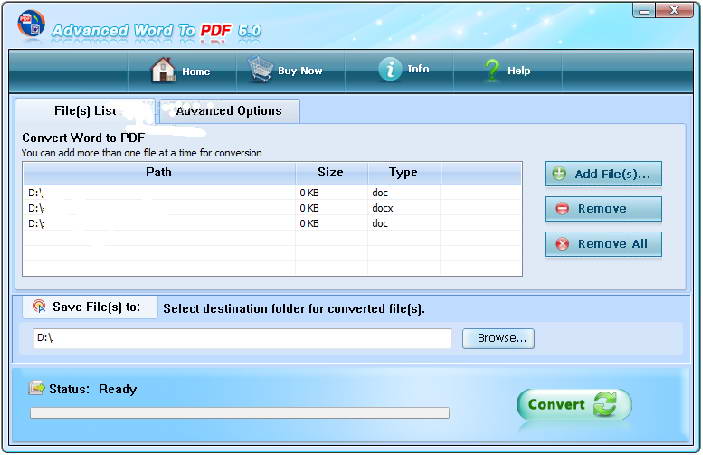Screen dimensions: 703x455
Task: Minimize the application window
Action: point(644,11)
